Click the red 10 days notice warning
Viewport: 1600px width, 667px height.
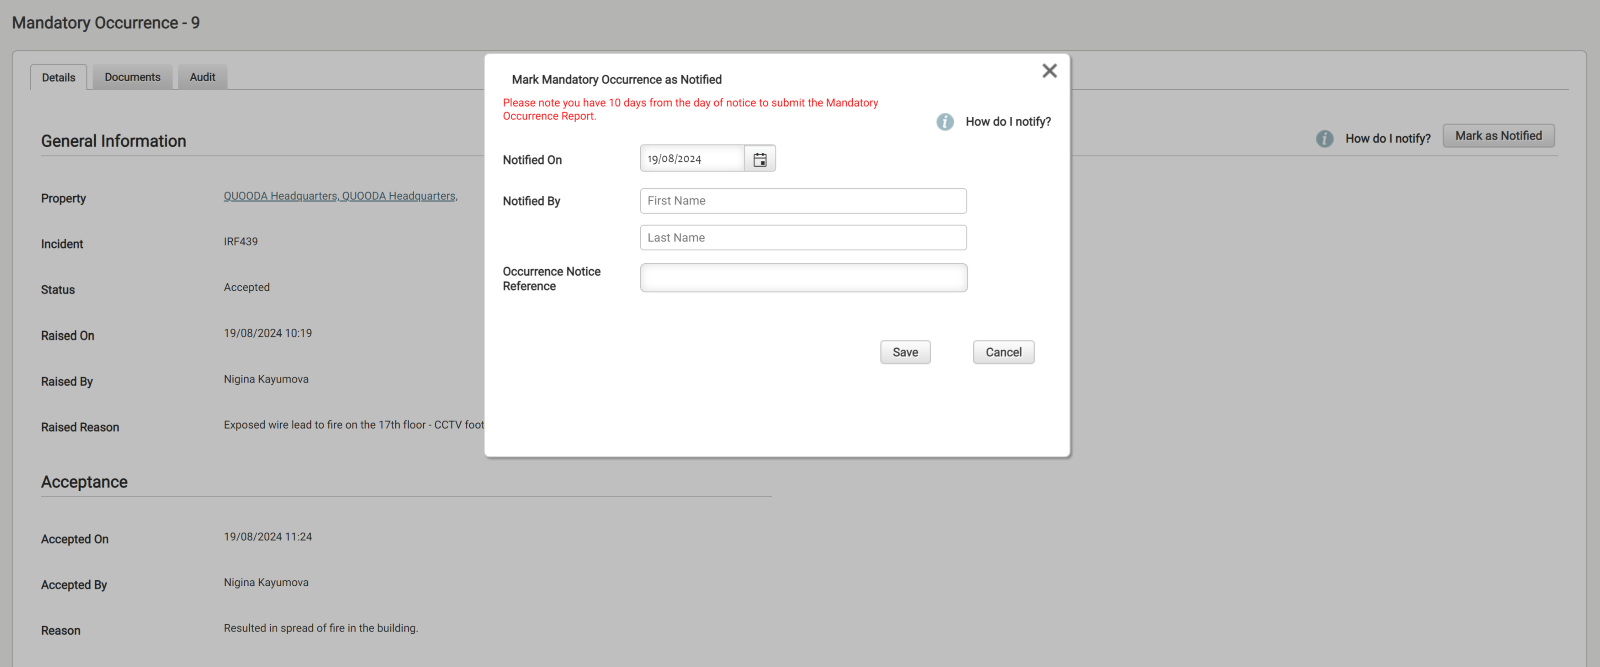[x=691, y=109]
